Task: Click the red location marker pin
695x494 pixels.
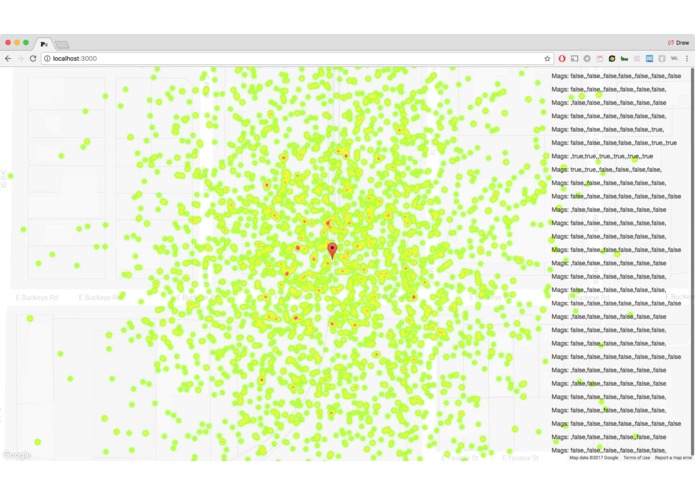Action: click(332, 250)
